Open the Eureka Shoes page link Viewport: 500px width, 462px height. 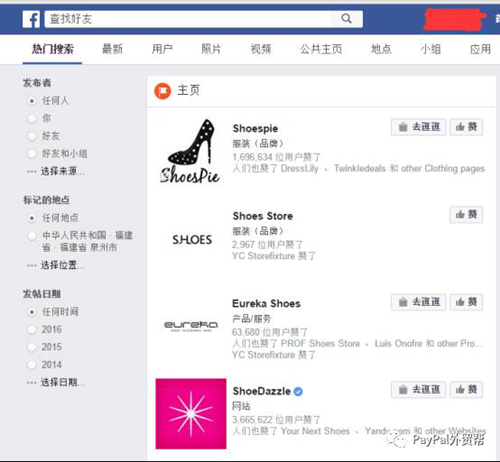(266, 304)
